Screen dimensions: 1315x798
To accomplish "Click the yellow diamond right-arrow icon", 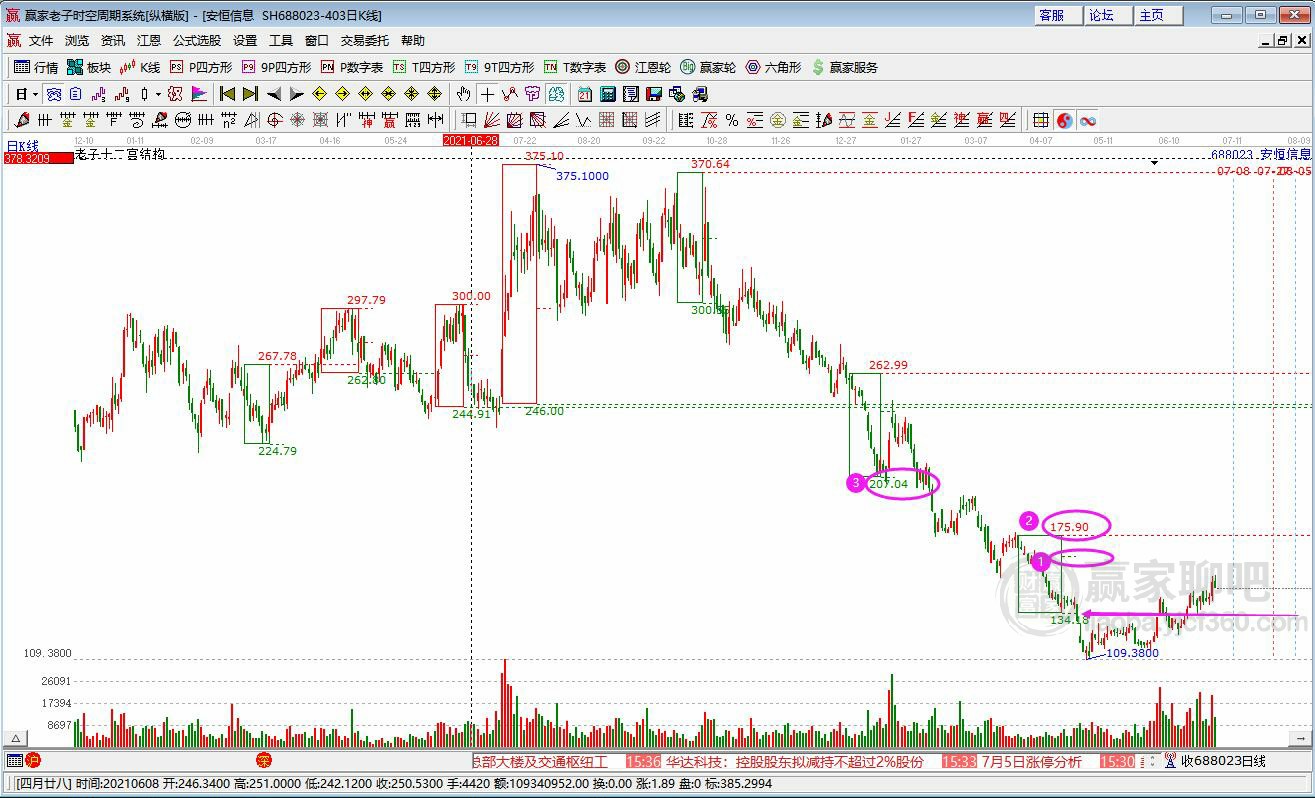I will pos(342,94).
